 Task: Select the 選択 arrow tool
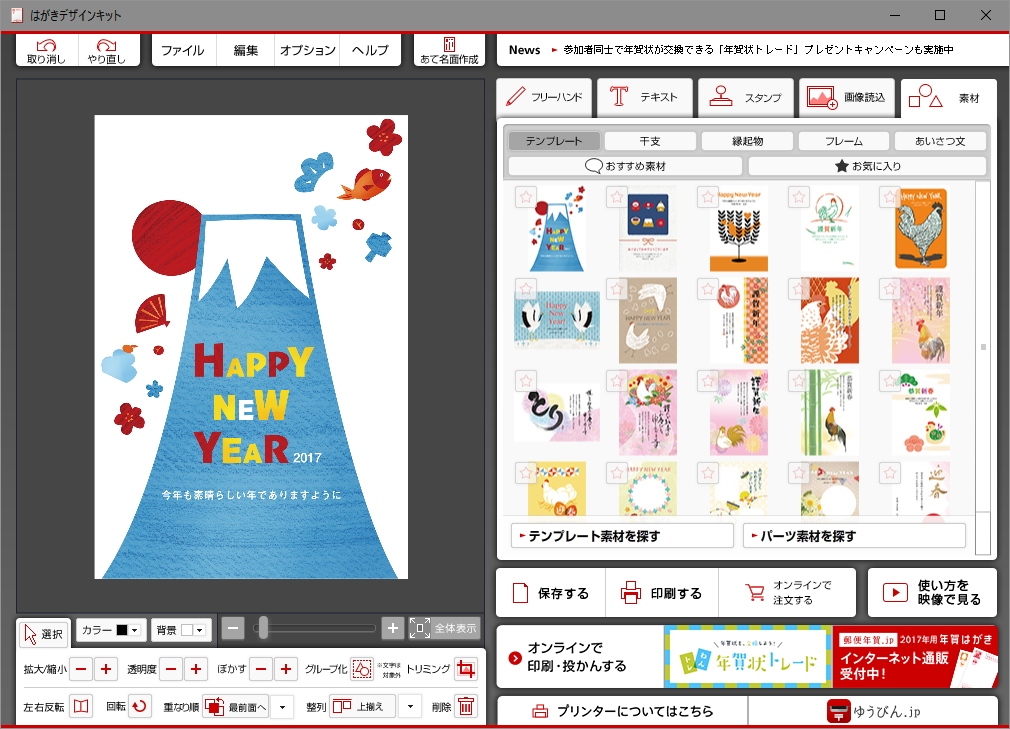[44, 634]
